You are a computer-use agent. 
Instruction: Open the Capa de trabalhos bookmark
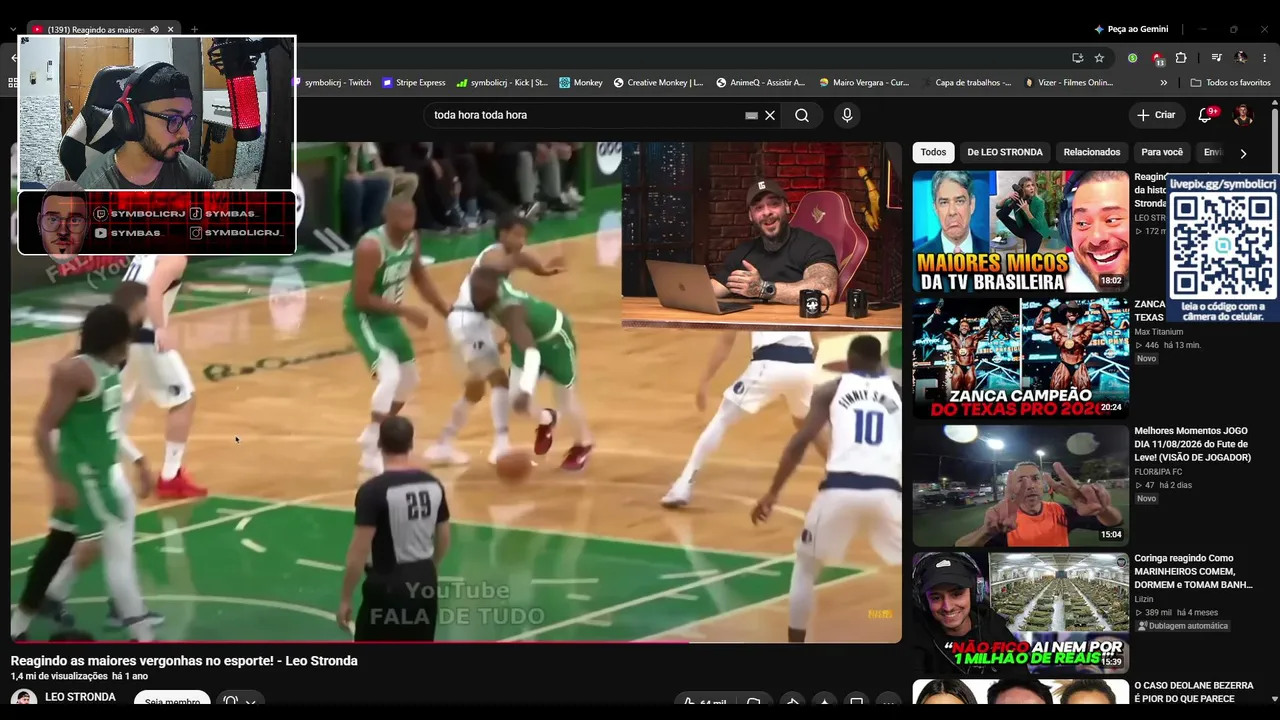pos(973,83)
